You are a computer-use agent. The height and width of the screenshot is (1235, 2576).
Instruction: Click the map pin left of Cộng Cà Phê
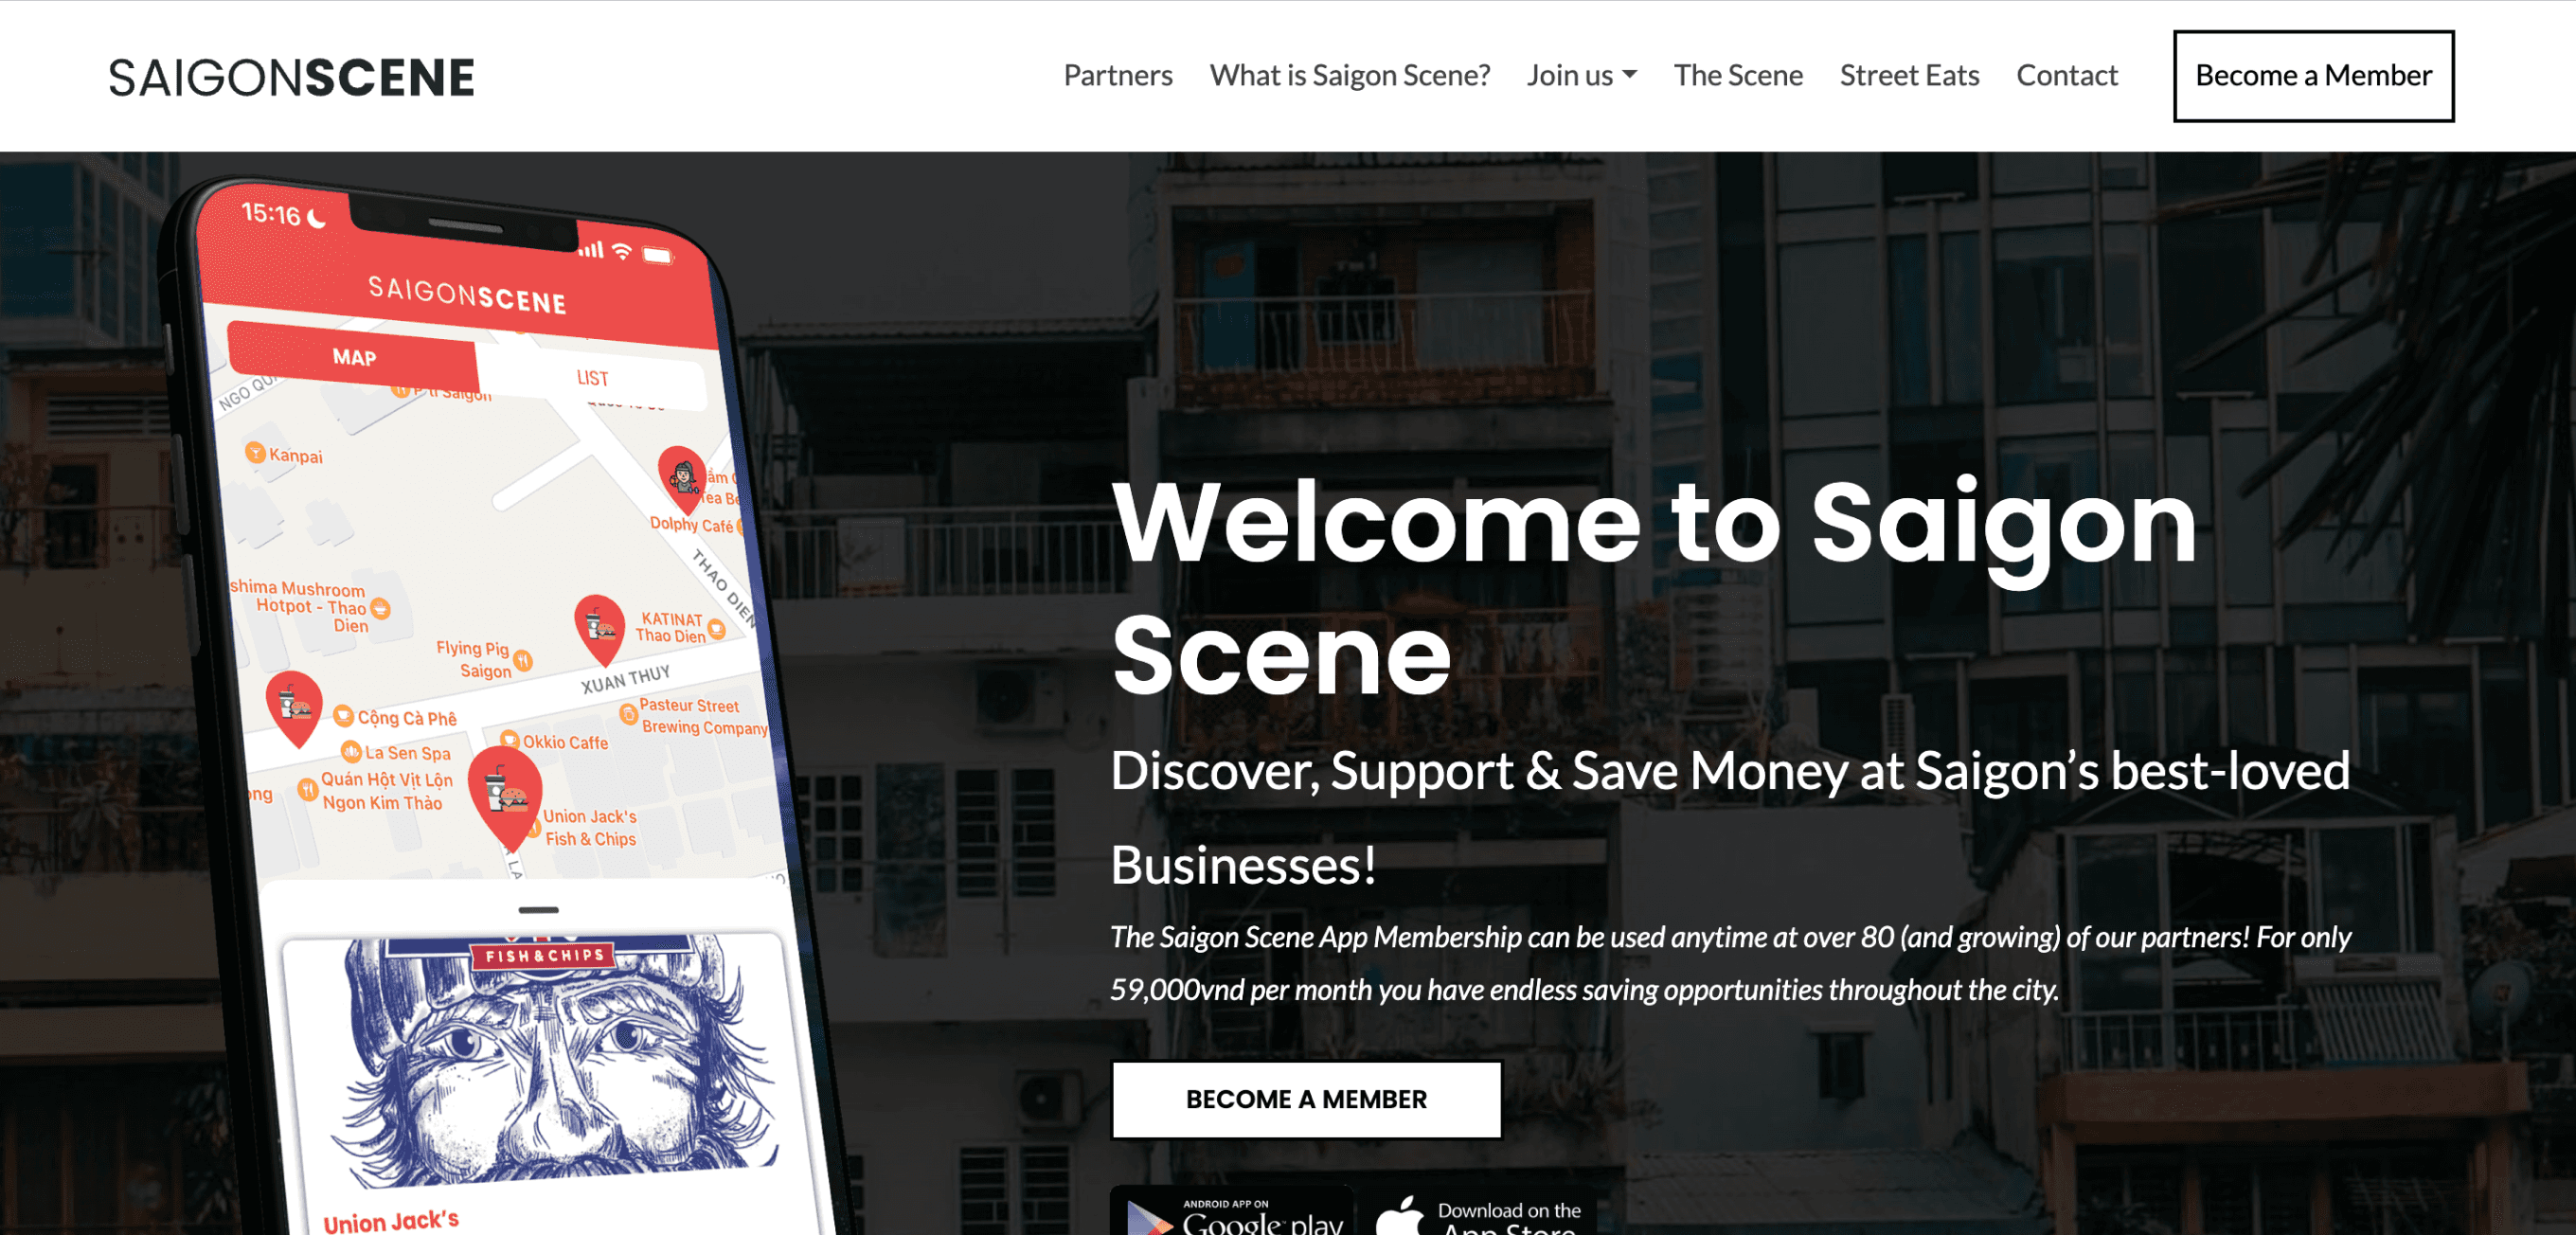294,708
